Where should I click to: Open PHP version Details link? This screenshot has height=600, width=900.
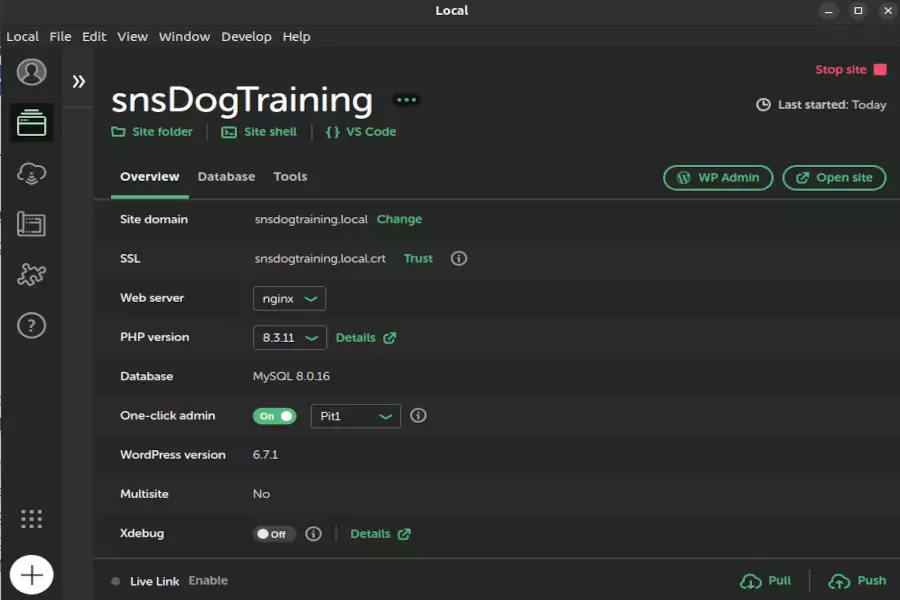(366, 338)
